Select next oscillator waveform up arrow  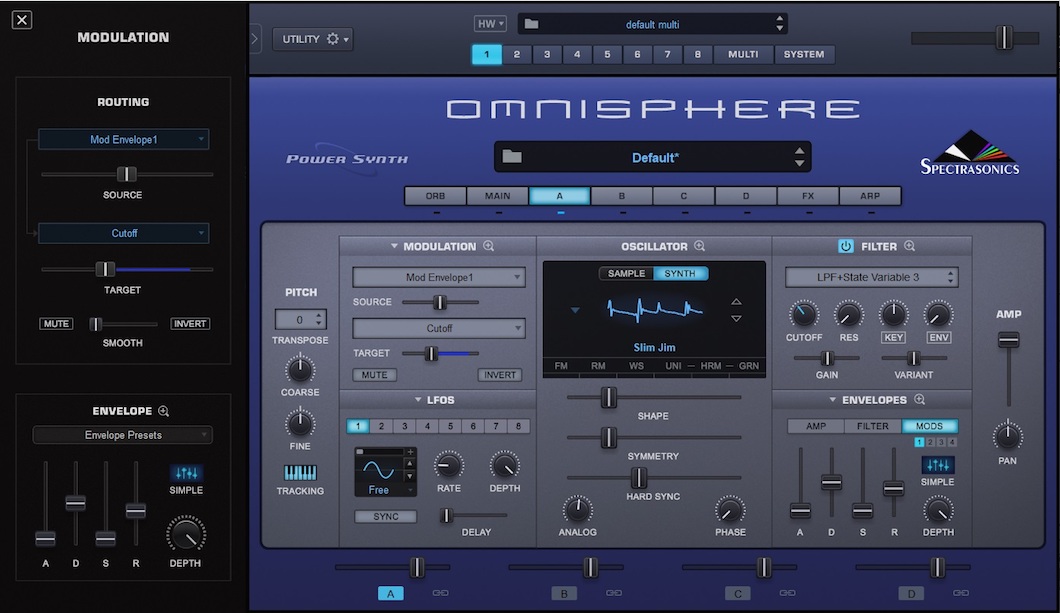[x=736, y=302]
